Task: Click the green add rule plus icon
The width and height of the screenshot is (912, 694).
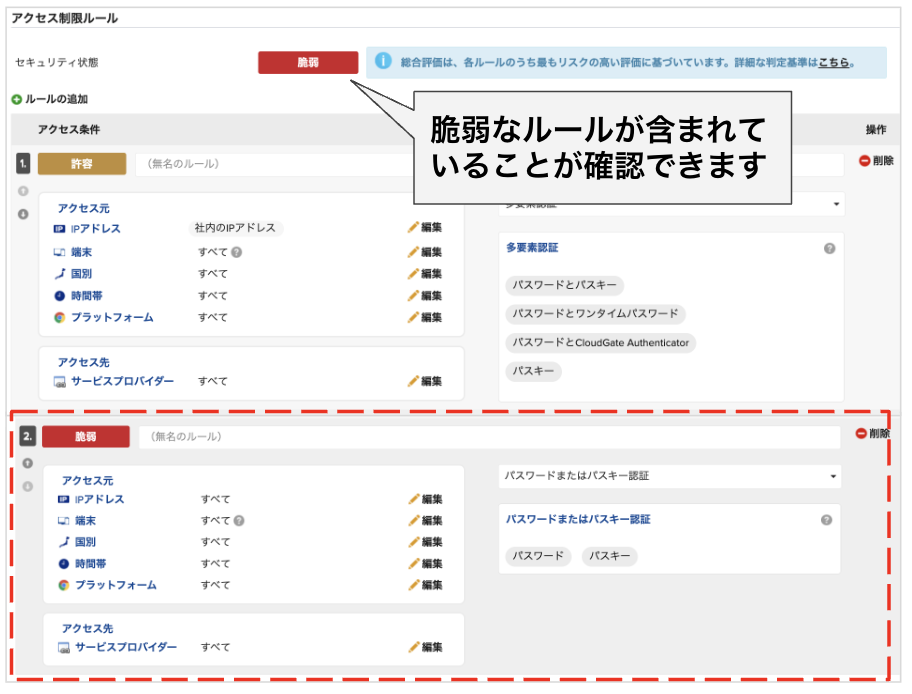Action: [16, 99]
